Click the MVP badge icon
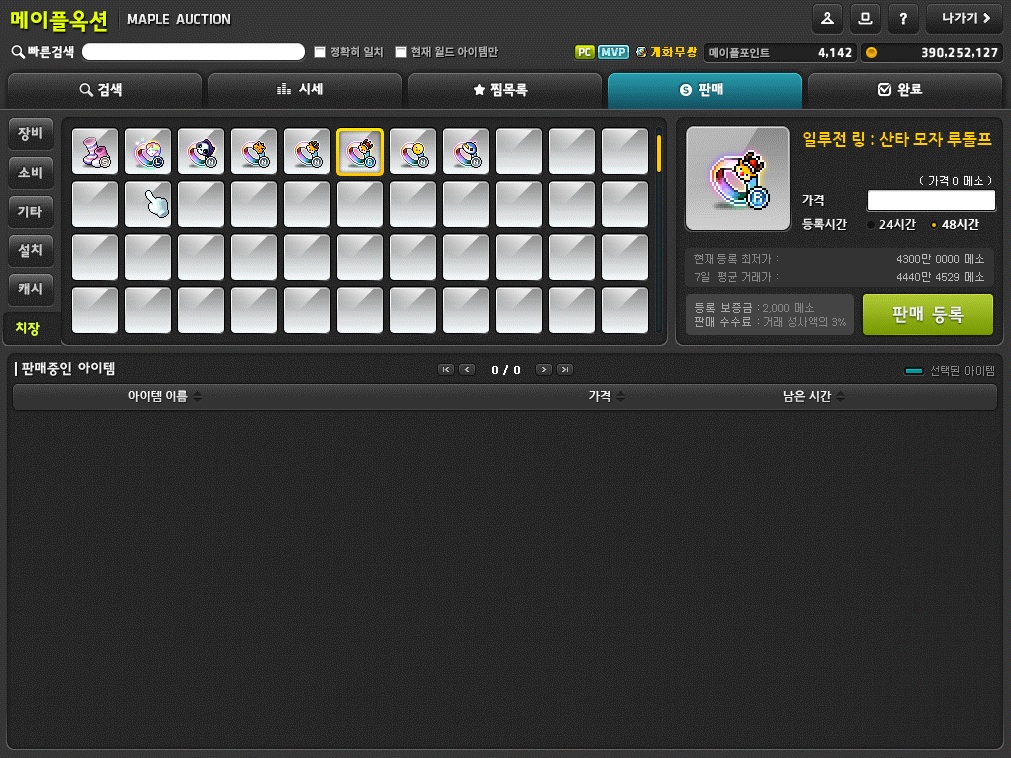This screenshot has height=758, width=1011. pos(613,52)
